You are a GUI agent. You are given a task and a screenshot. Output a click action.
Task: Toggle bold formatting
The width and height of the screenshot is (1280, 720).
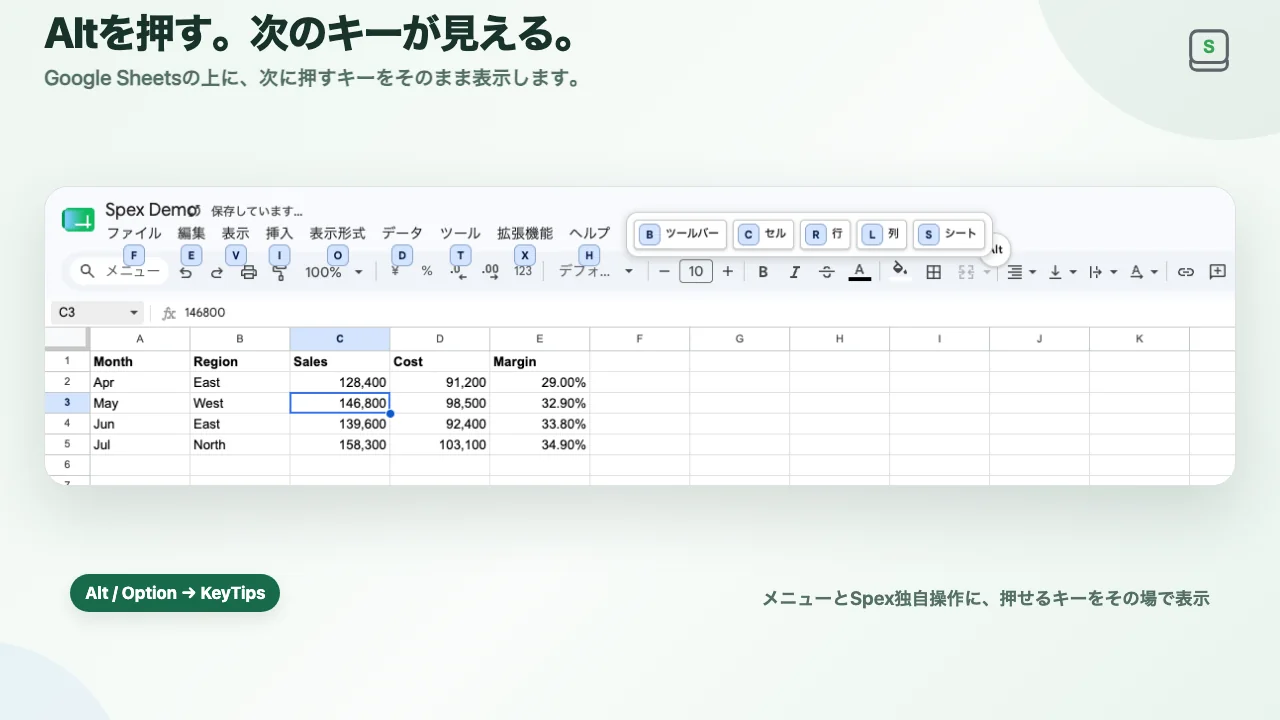[x=763, y=272]
